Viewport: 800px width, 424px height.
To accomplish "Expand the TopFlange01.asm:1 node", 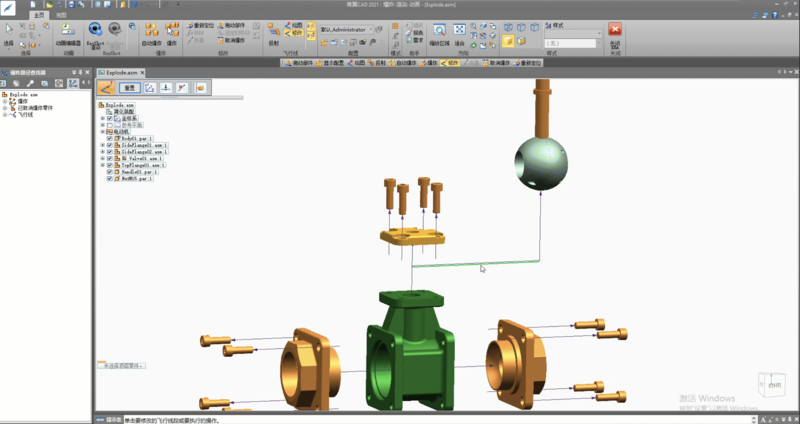I will 103,165.
